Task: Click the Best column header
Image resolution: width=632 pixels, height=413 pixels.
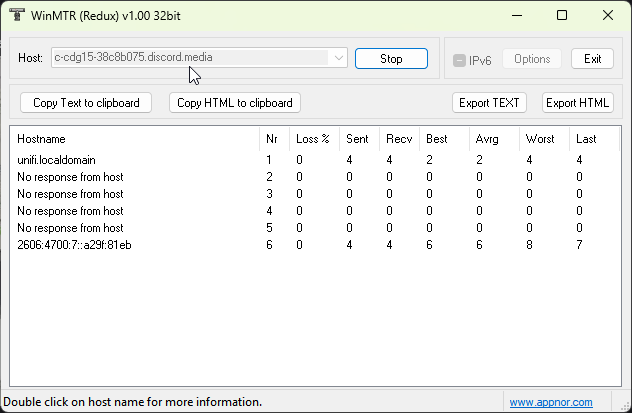Action: coord(445,139)
